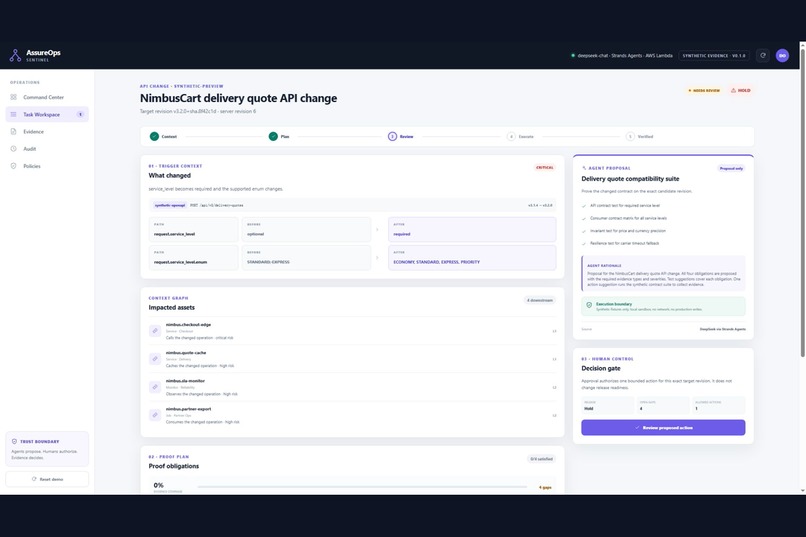Click the AssureOps Sentinel logo icon
Image resolution: width=806 pixels, height=537 pixels.
click(15, 55)
